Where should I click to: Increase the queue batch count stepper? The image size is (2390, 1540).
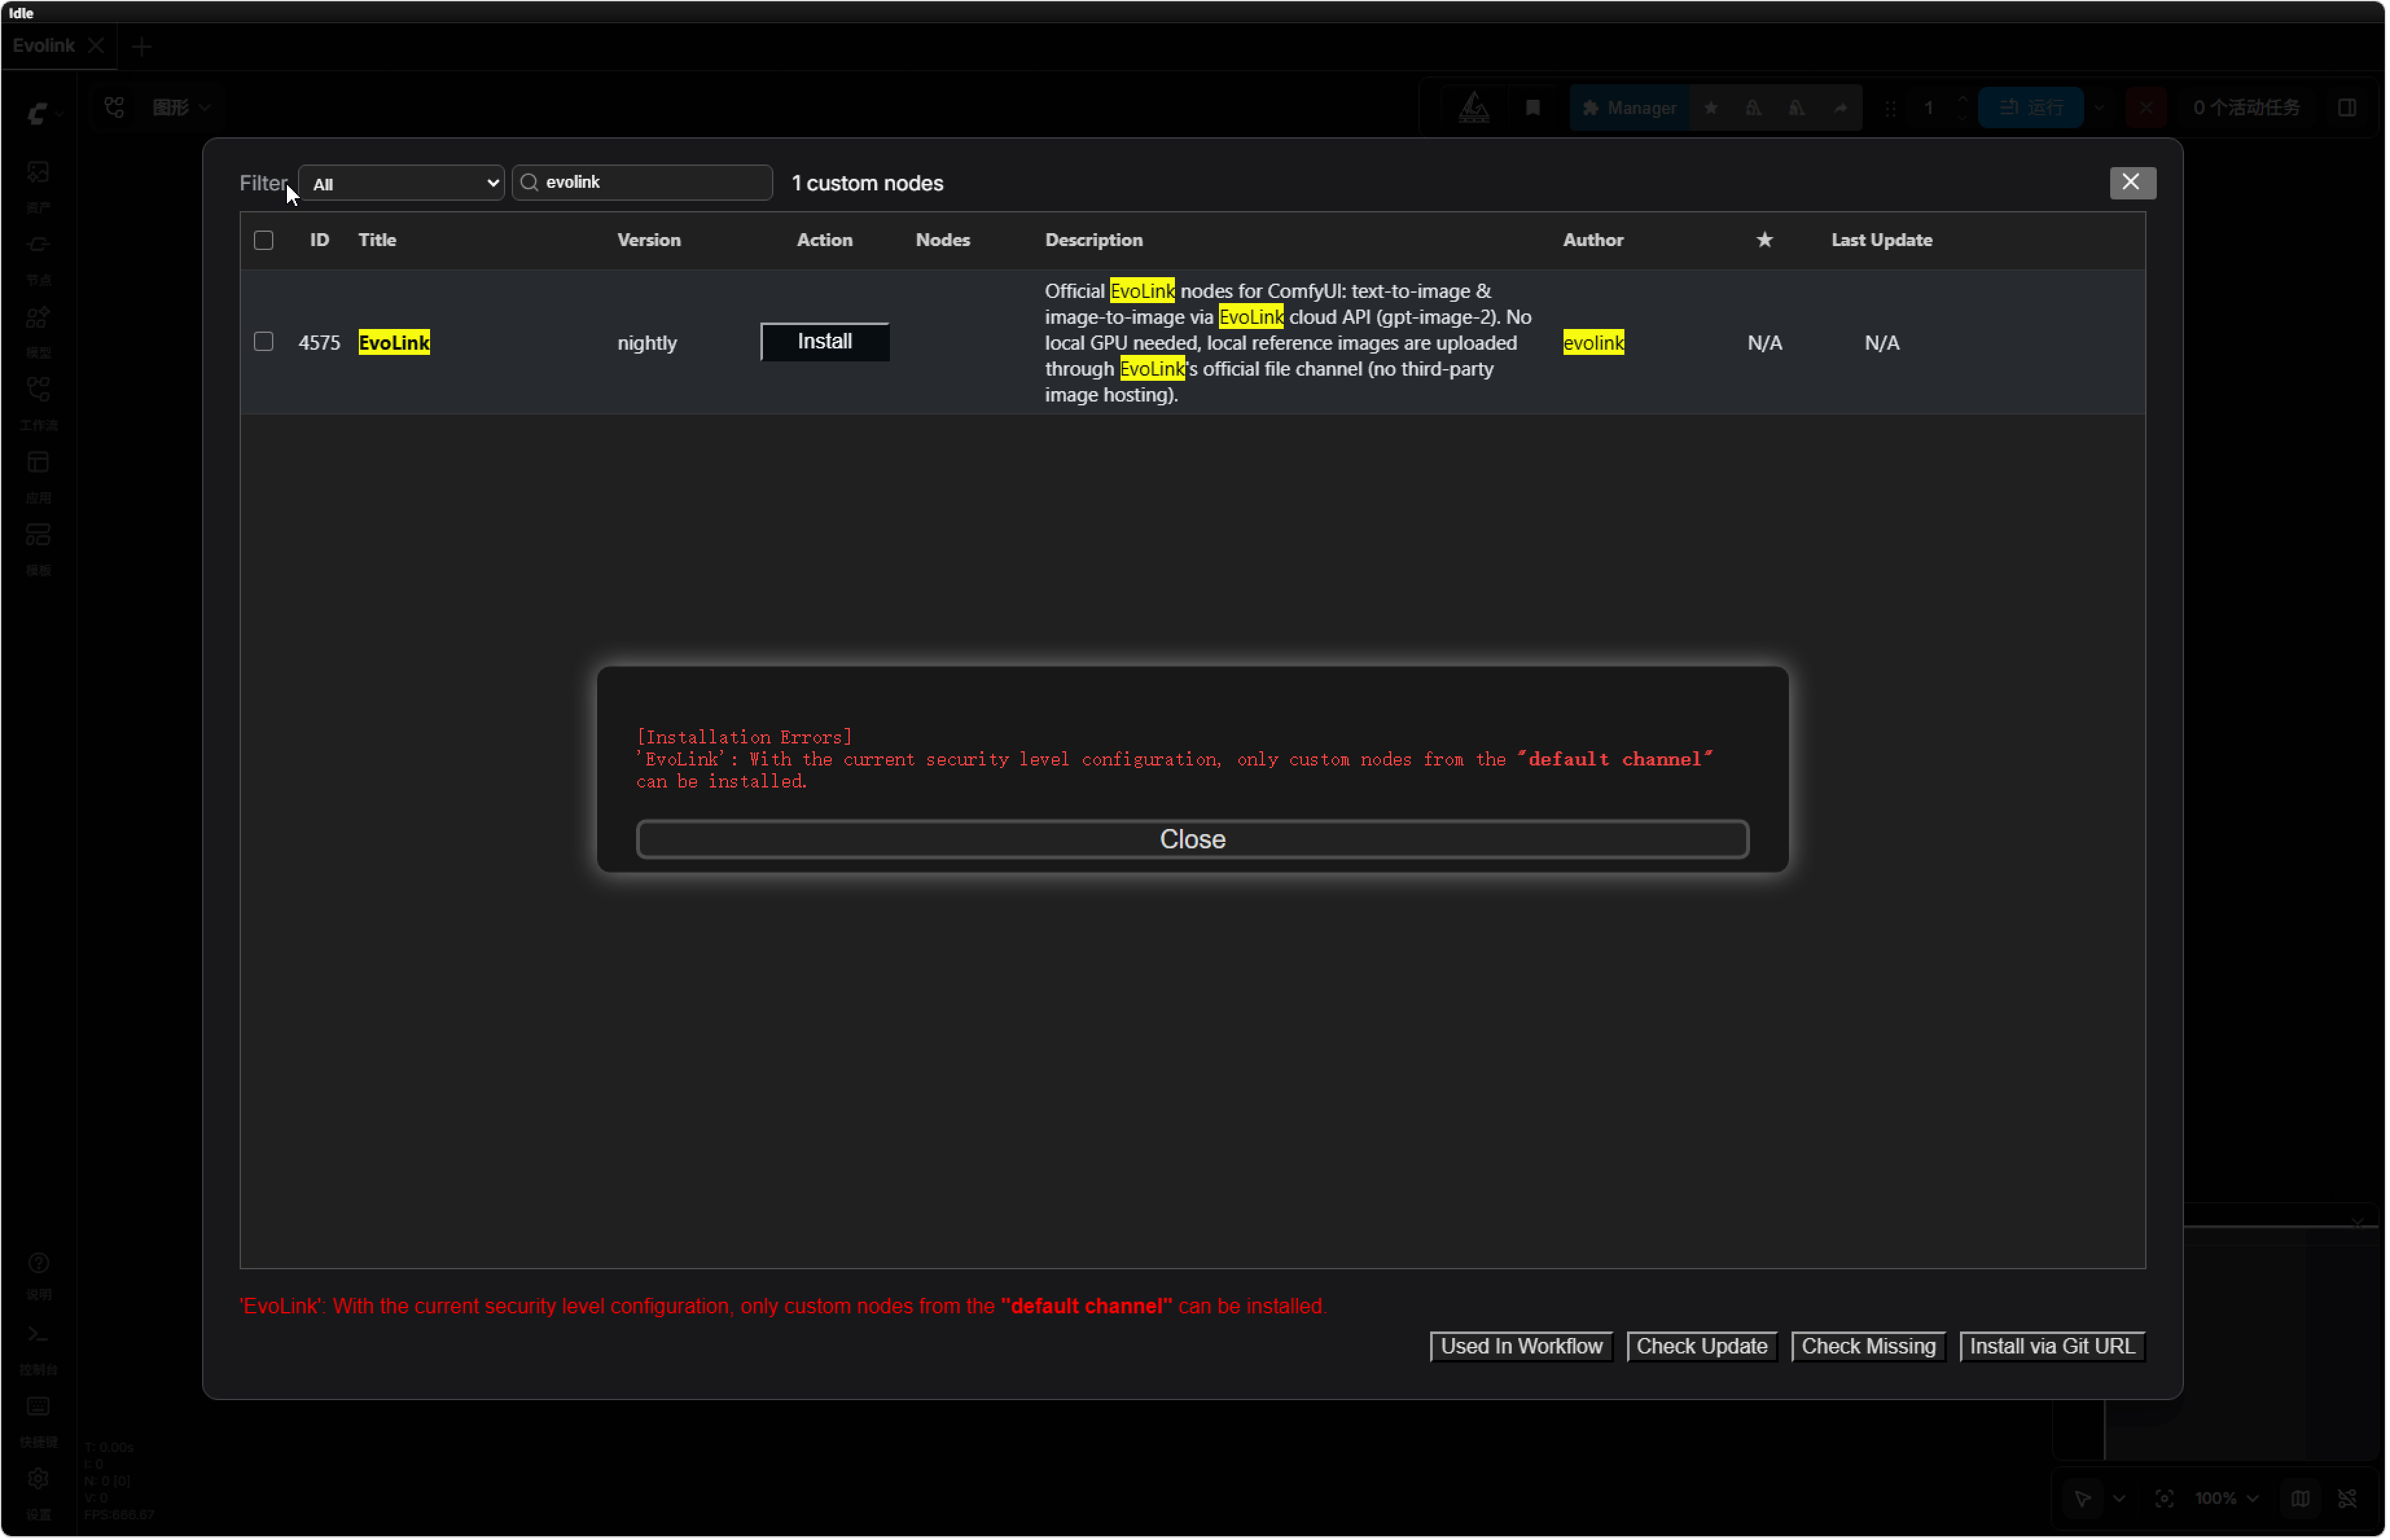[1964, 99]
